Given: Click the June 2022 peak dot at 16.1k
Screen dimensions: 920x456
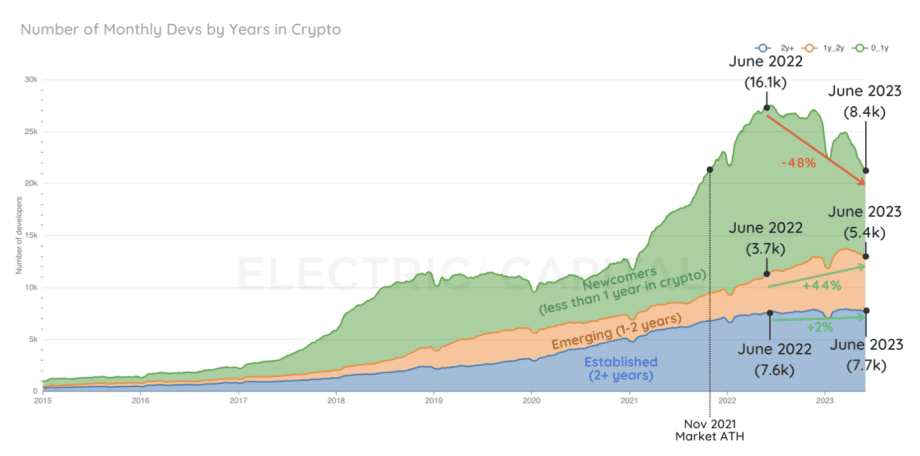Looking at the screenshot, I should 767,107.
